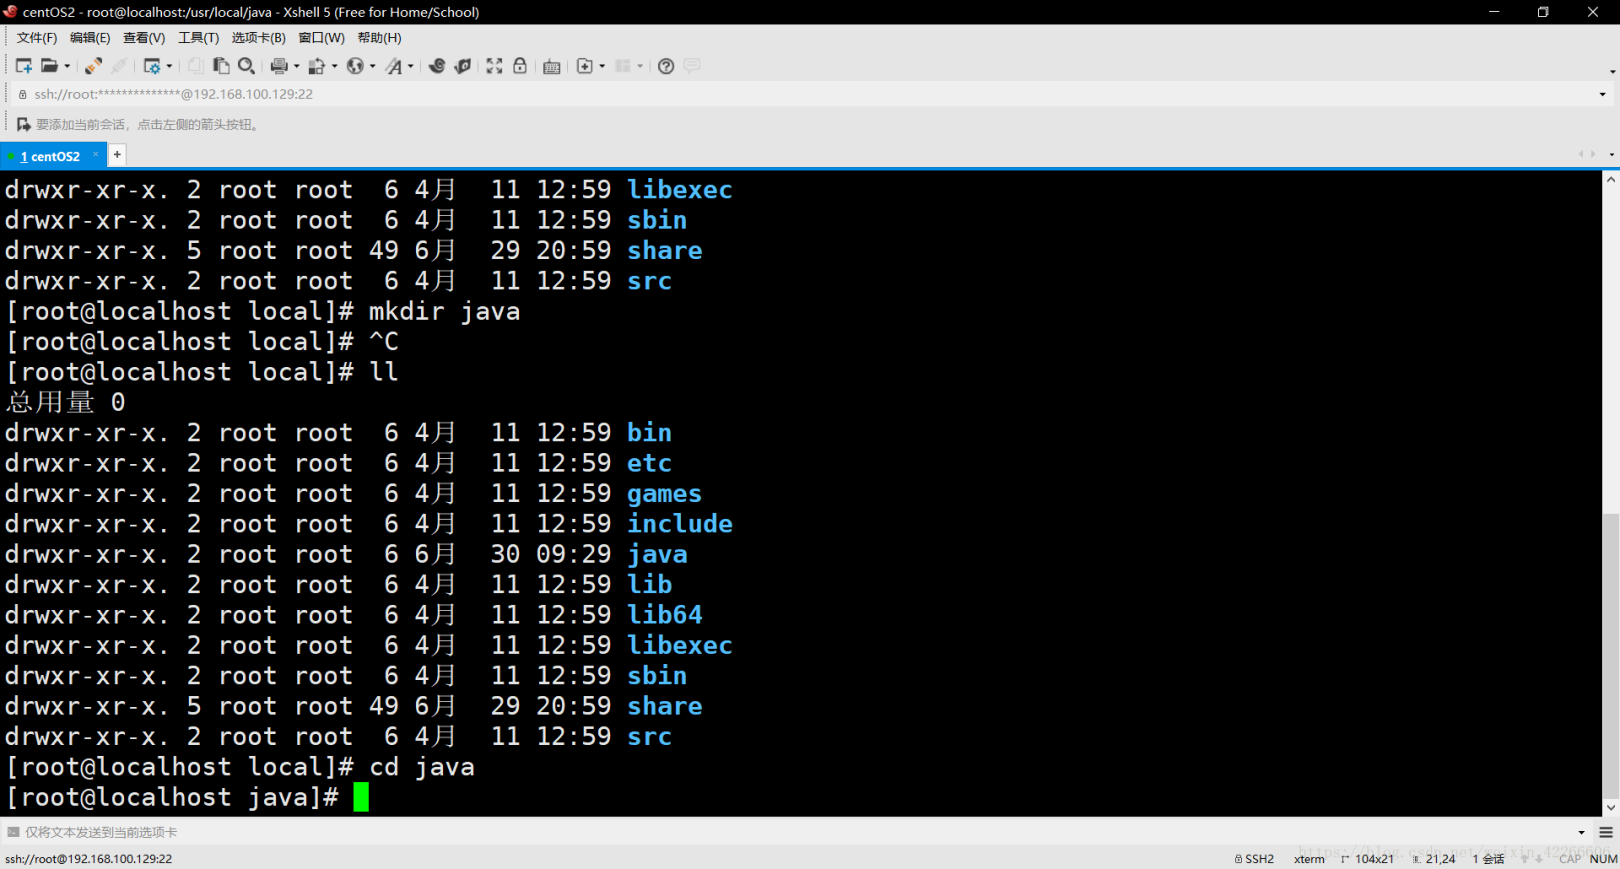Click the globe encoding icon
Viewport: 1620px width, 869px height.
pyautogui.click(x=355, y=66)
